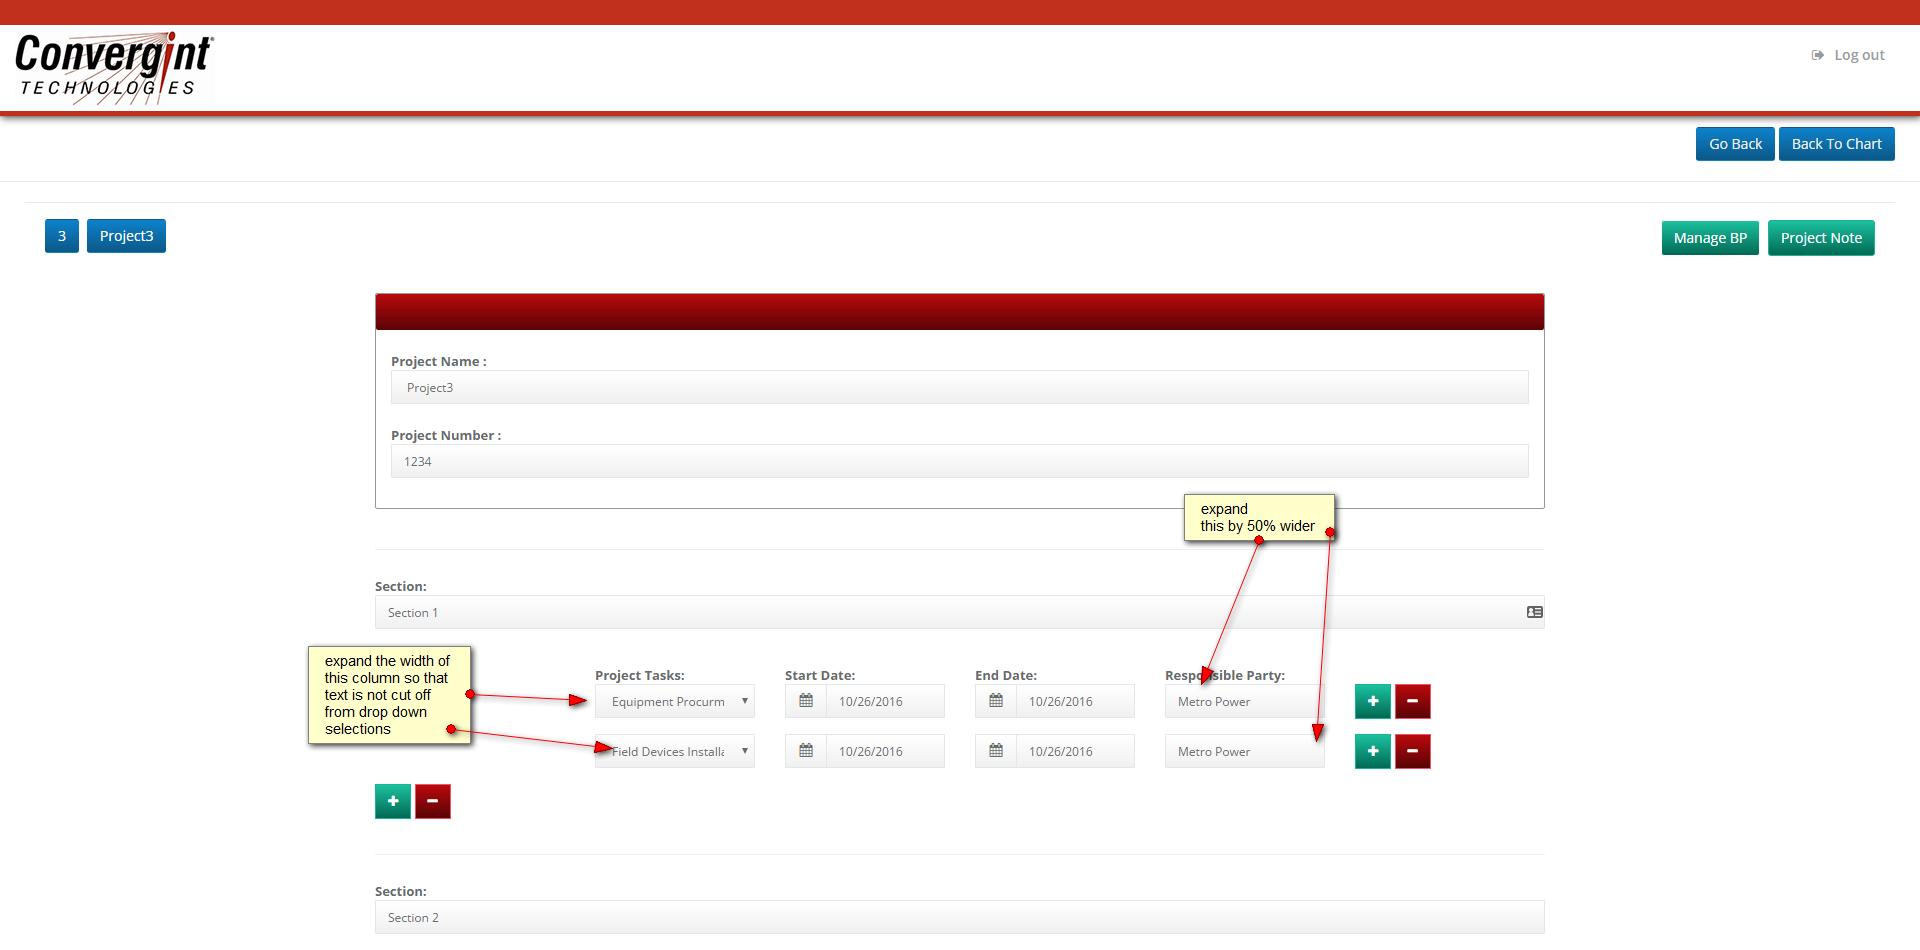Screen dimensions: 1920x950
Task: Click the Log out link
Action: [1848, 55]
